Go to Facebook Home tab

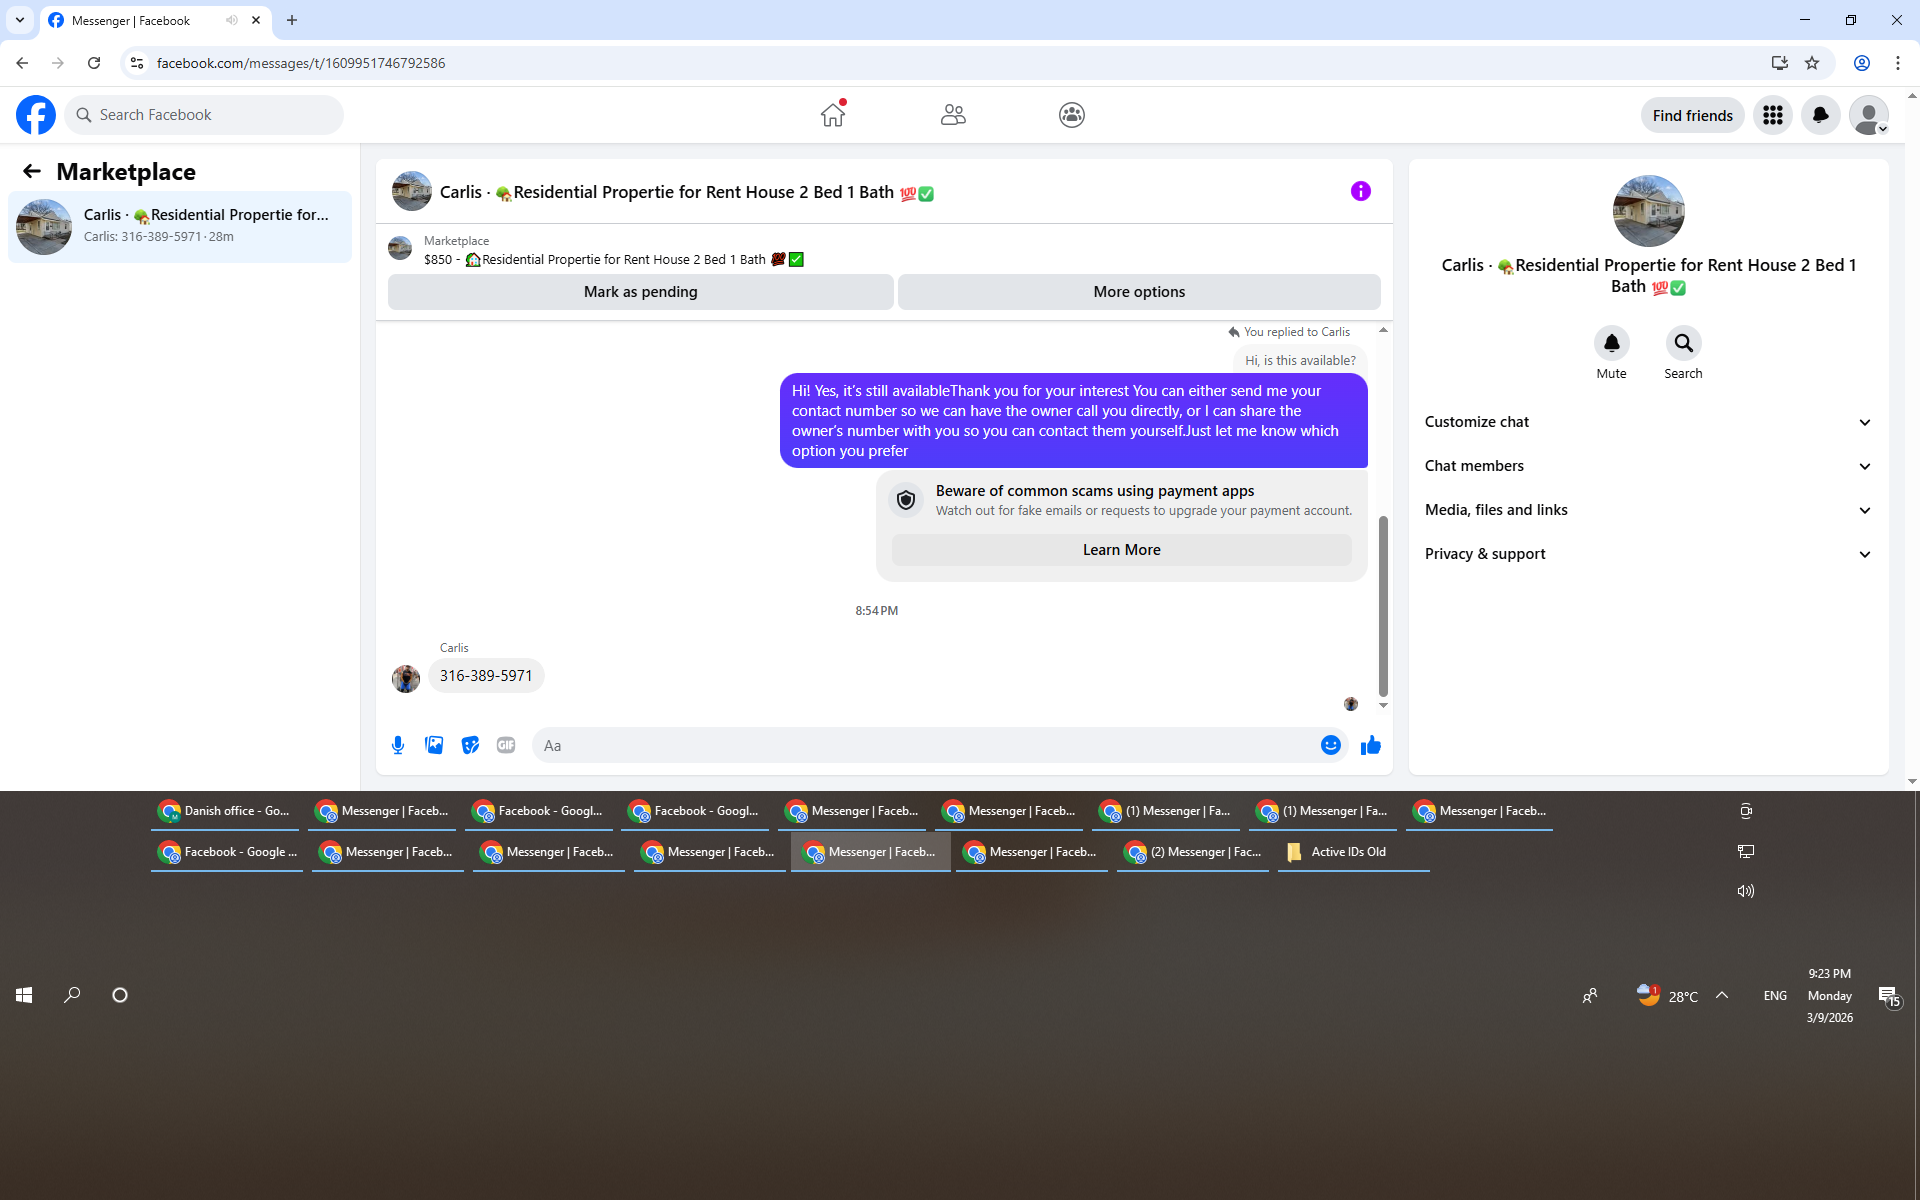tap(832, 115)
